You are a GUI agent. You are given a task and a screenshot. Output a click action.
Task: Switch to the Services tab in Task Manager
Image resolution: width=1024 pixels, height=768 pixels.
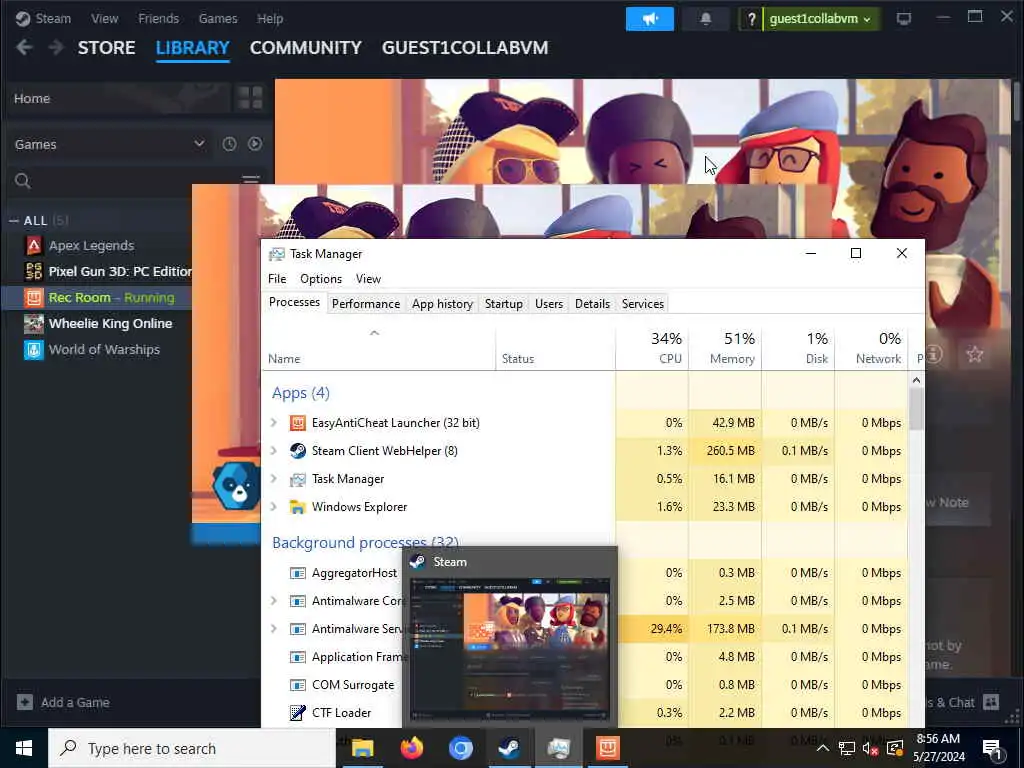(643, 304)
